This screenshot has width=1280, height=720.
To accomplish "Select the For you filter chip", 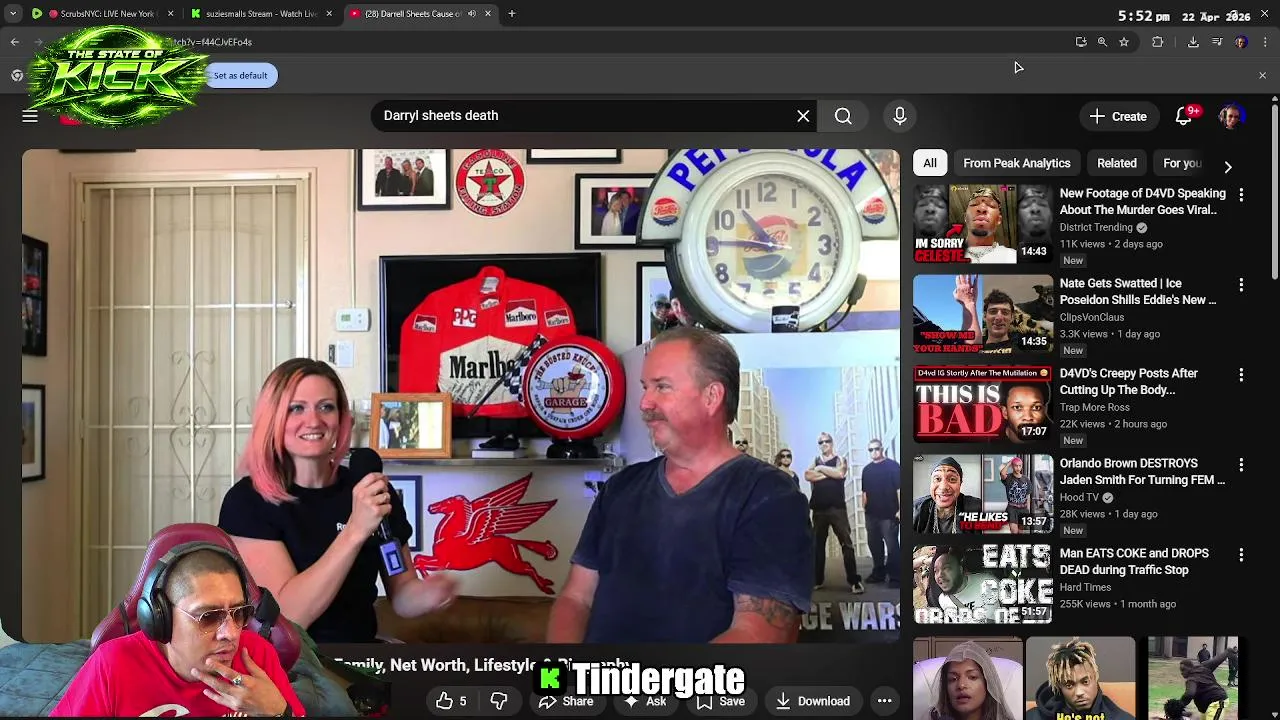I will pos(1181,163).
